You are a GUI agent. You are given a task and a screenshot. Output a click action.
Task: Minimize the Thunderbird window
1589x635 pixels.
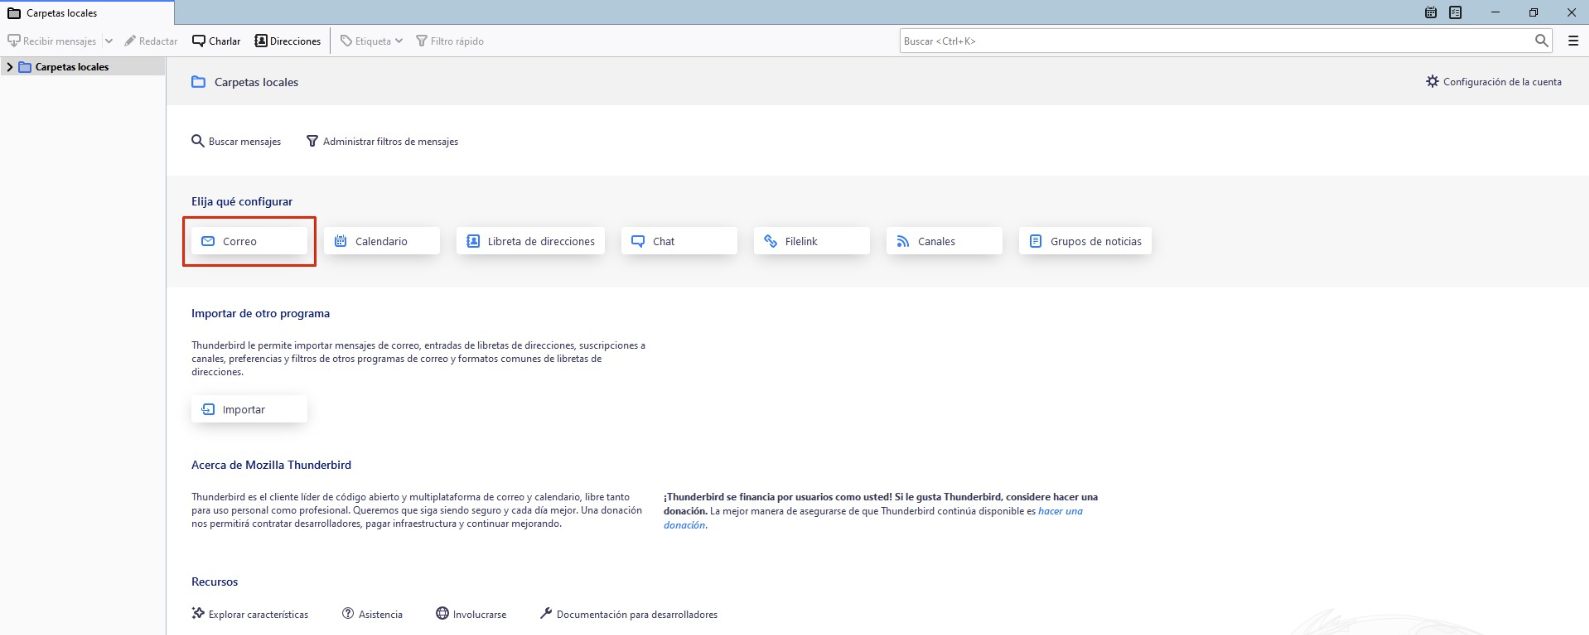coord(1495,12)
